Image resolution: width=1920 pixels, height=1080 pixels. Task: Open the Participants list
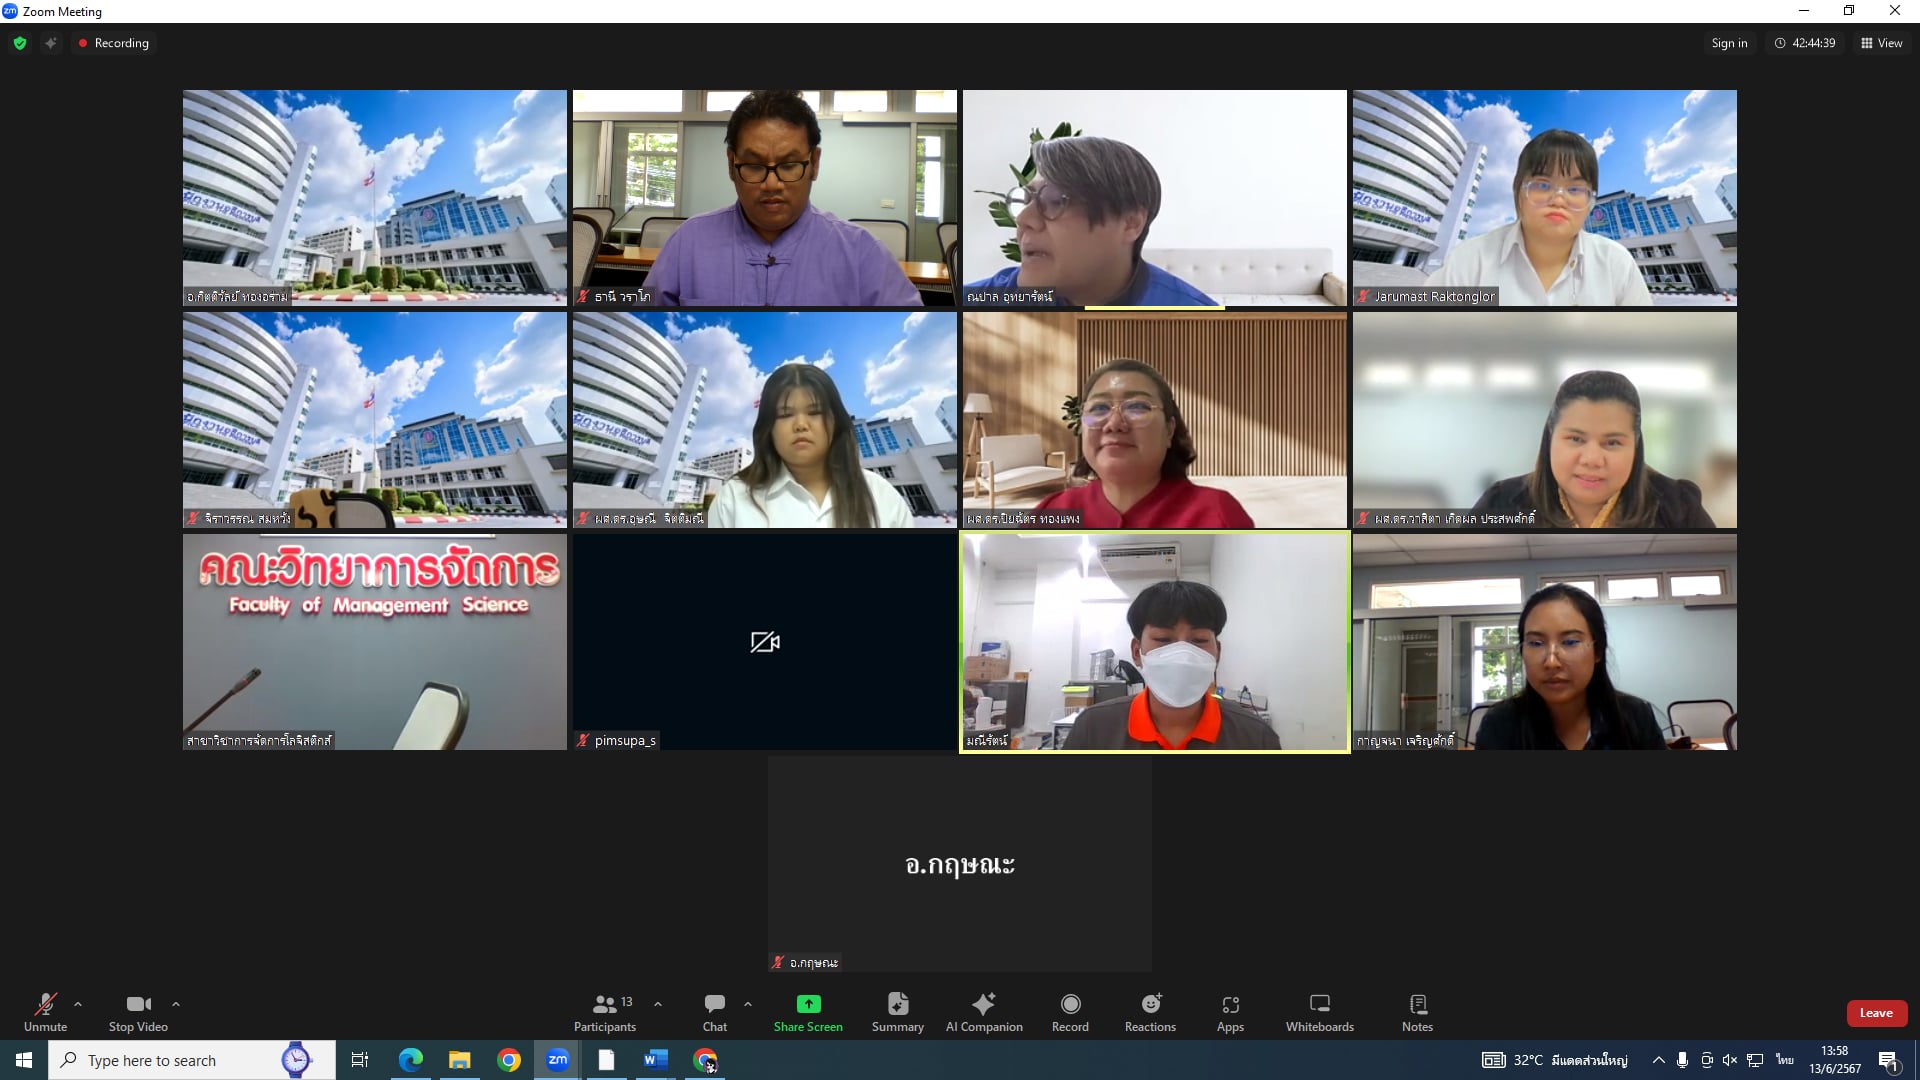(x=604, y=1011)
